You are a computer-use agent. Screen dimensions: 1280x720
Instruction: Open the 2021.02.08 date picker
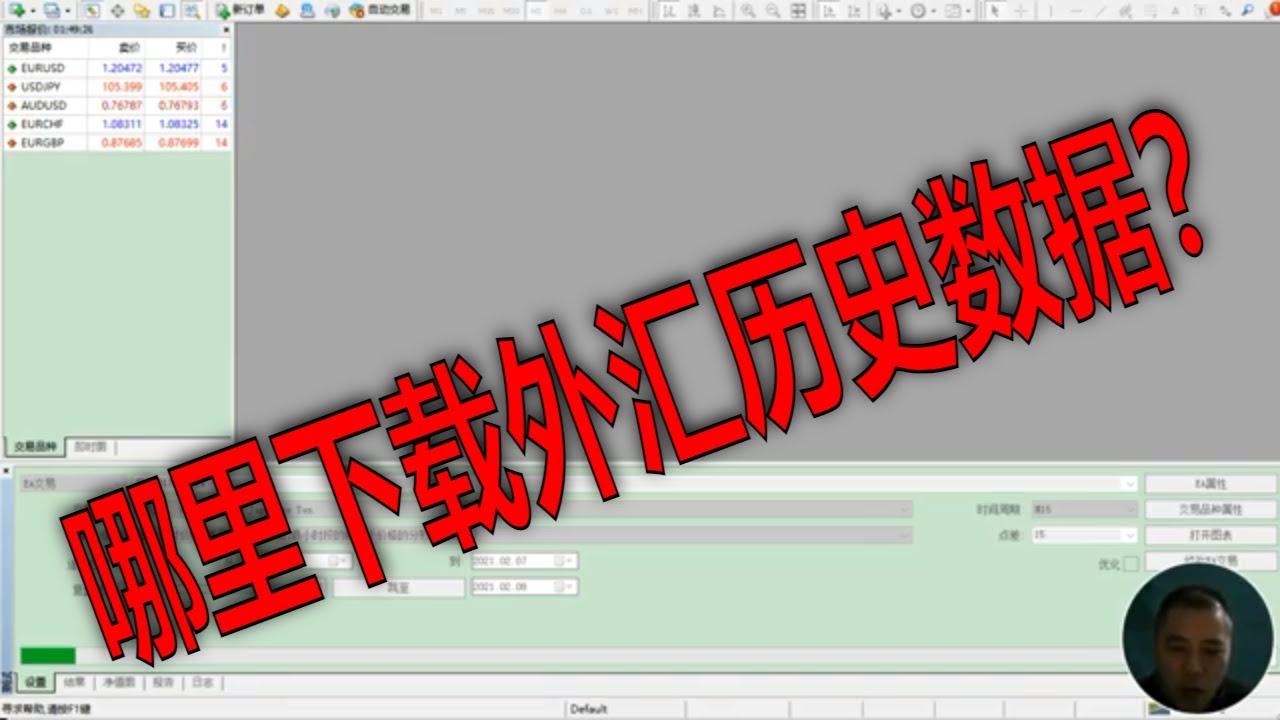coord(523,587)
